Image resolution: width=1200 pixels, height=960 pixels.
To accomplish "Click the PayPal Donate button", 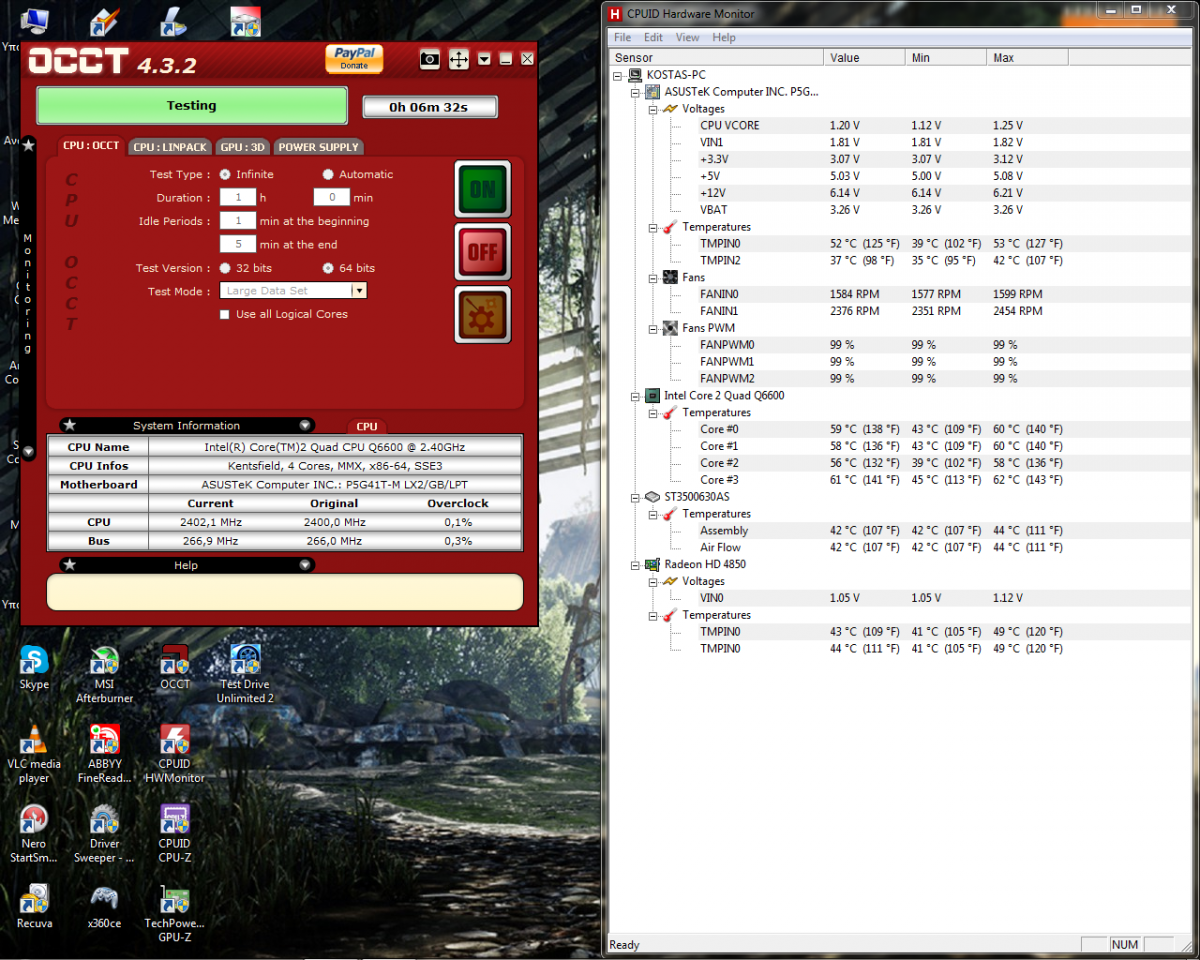I will (354, 59).
